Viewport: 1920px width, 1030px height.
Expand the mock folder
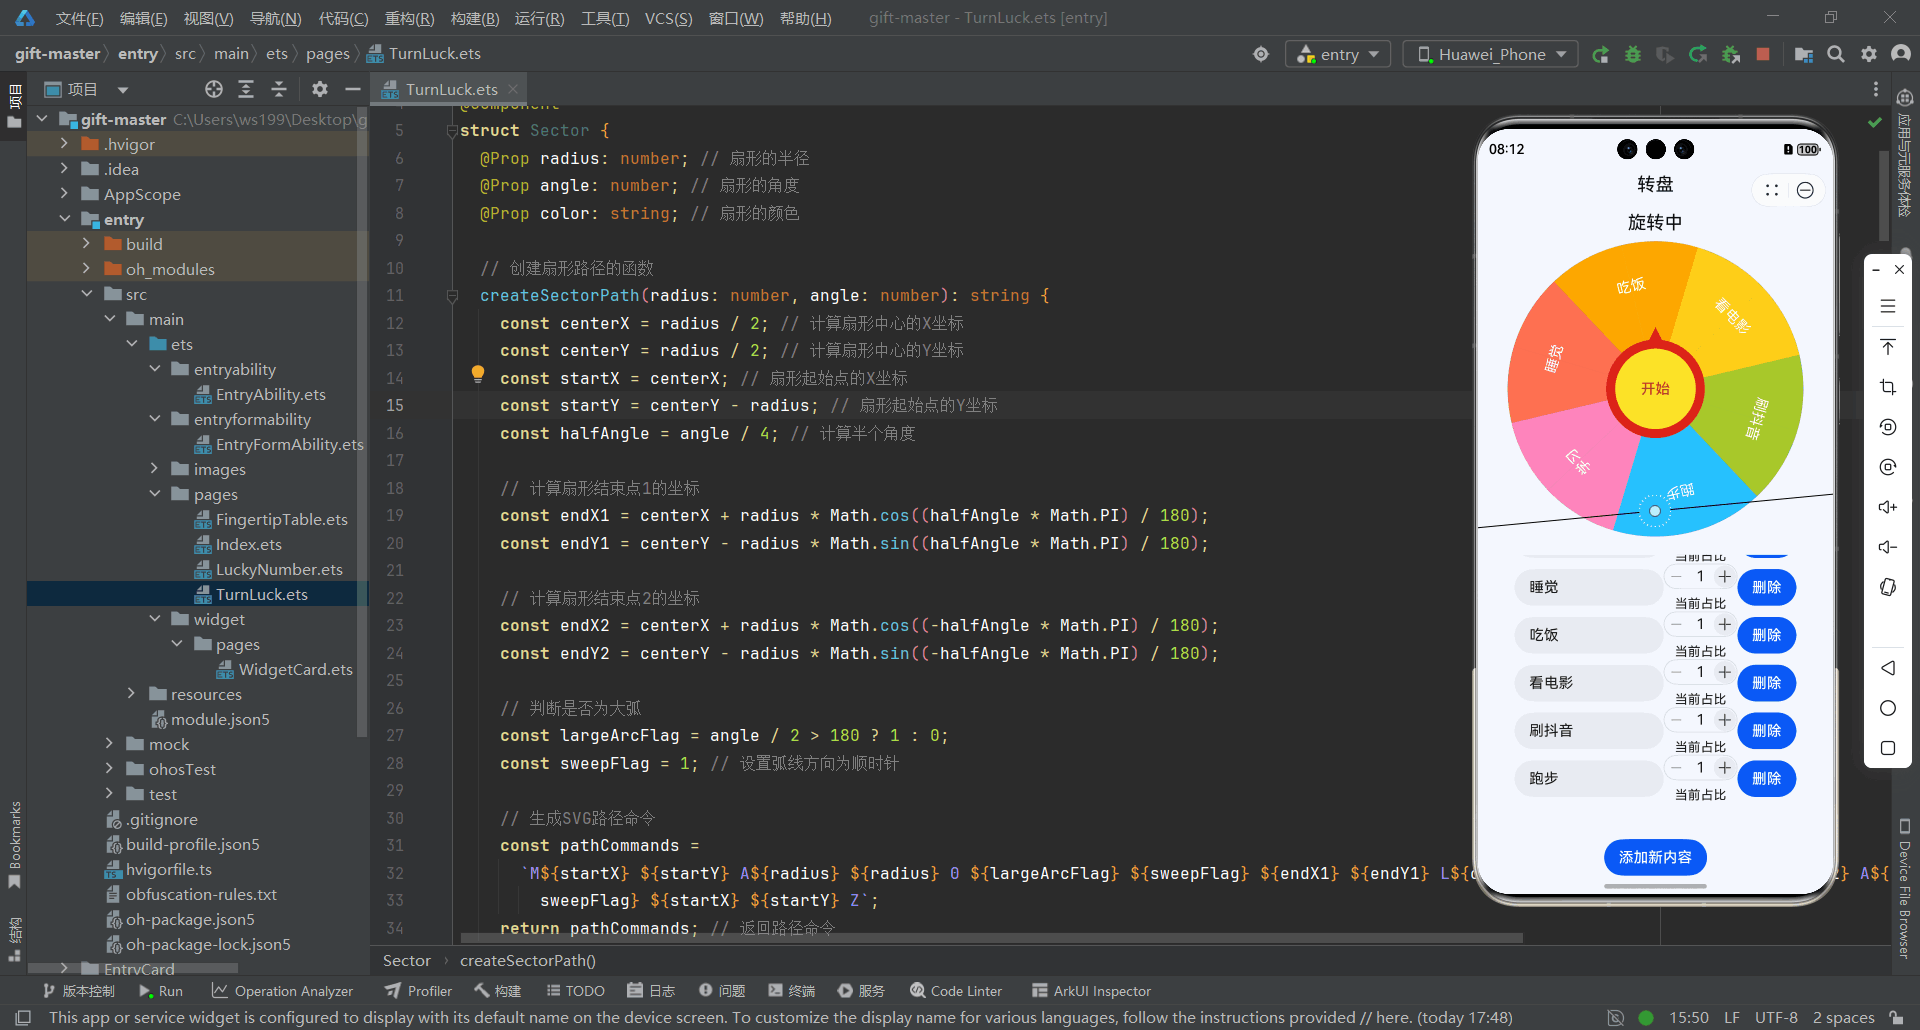pyautogui.click(x=109, y=744)
